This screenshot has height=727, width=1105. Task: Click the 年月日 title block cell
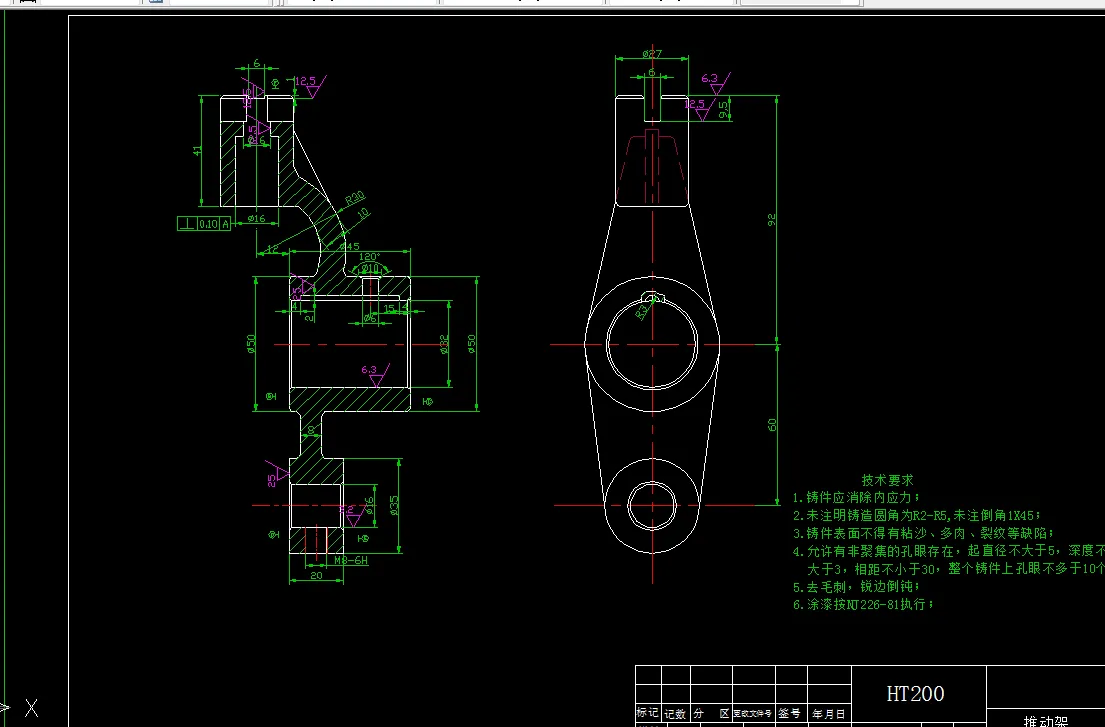tap(828, 714)
